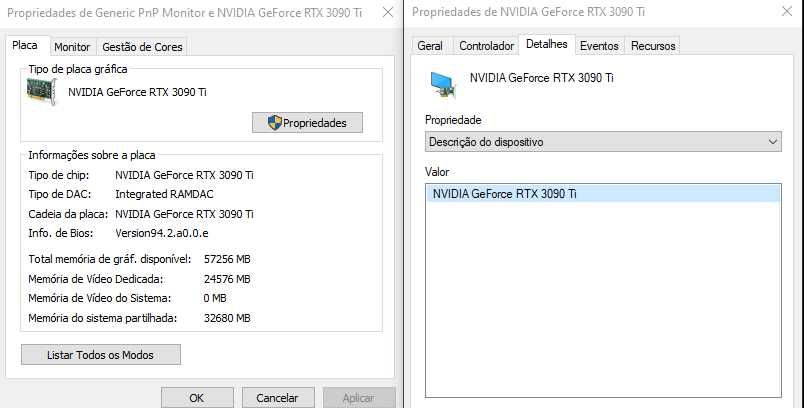Click the 57256 MB total memory value
This screenshot has width=804, height=408.
pyautogui.click(x=227, y=259)
